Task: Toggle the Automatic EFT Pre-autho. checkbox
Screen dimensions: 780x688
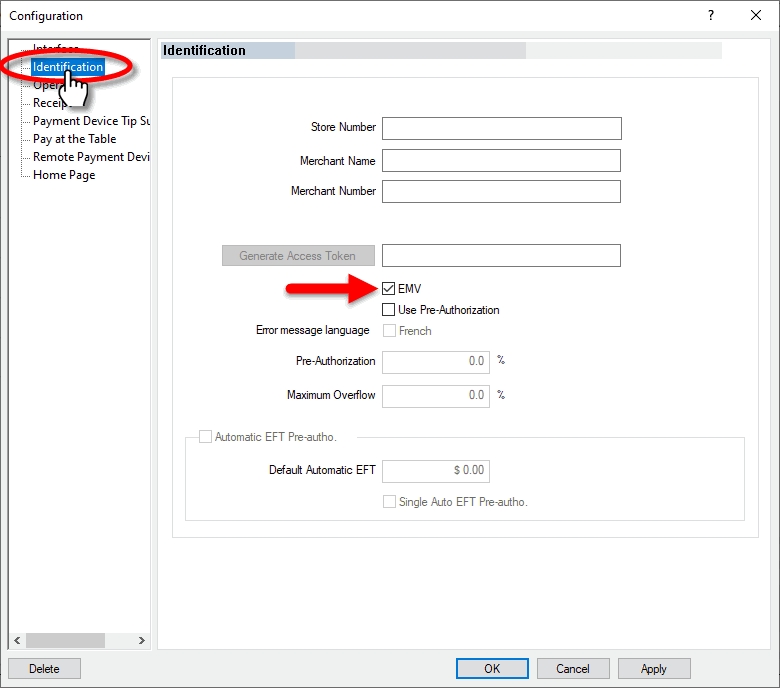Action: [x=206, y=437]
